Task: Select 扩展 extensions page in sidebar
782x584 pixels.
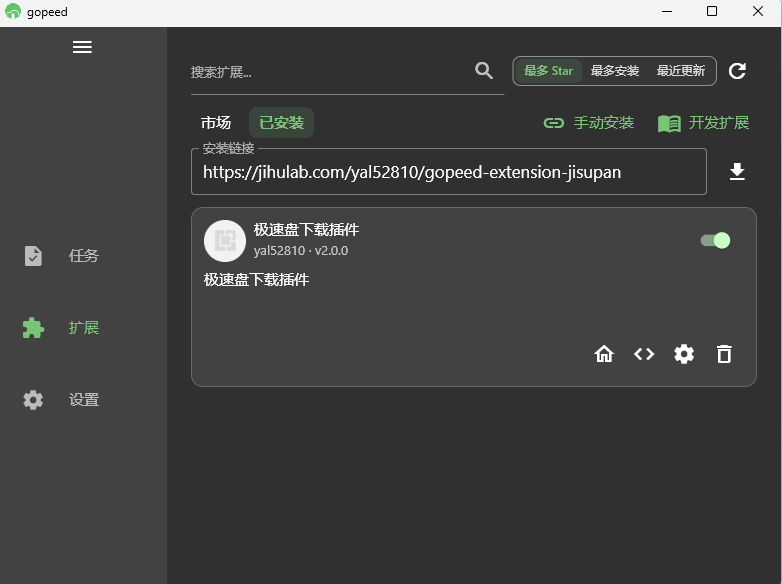Action: pos(62,328)
